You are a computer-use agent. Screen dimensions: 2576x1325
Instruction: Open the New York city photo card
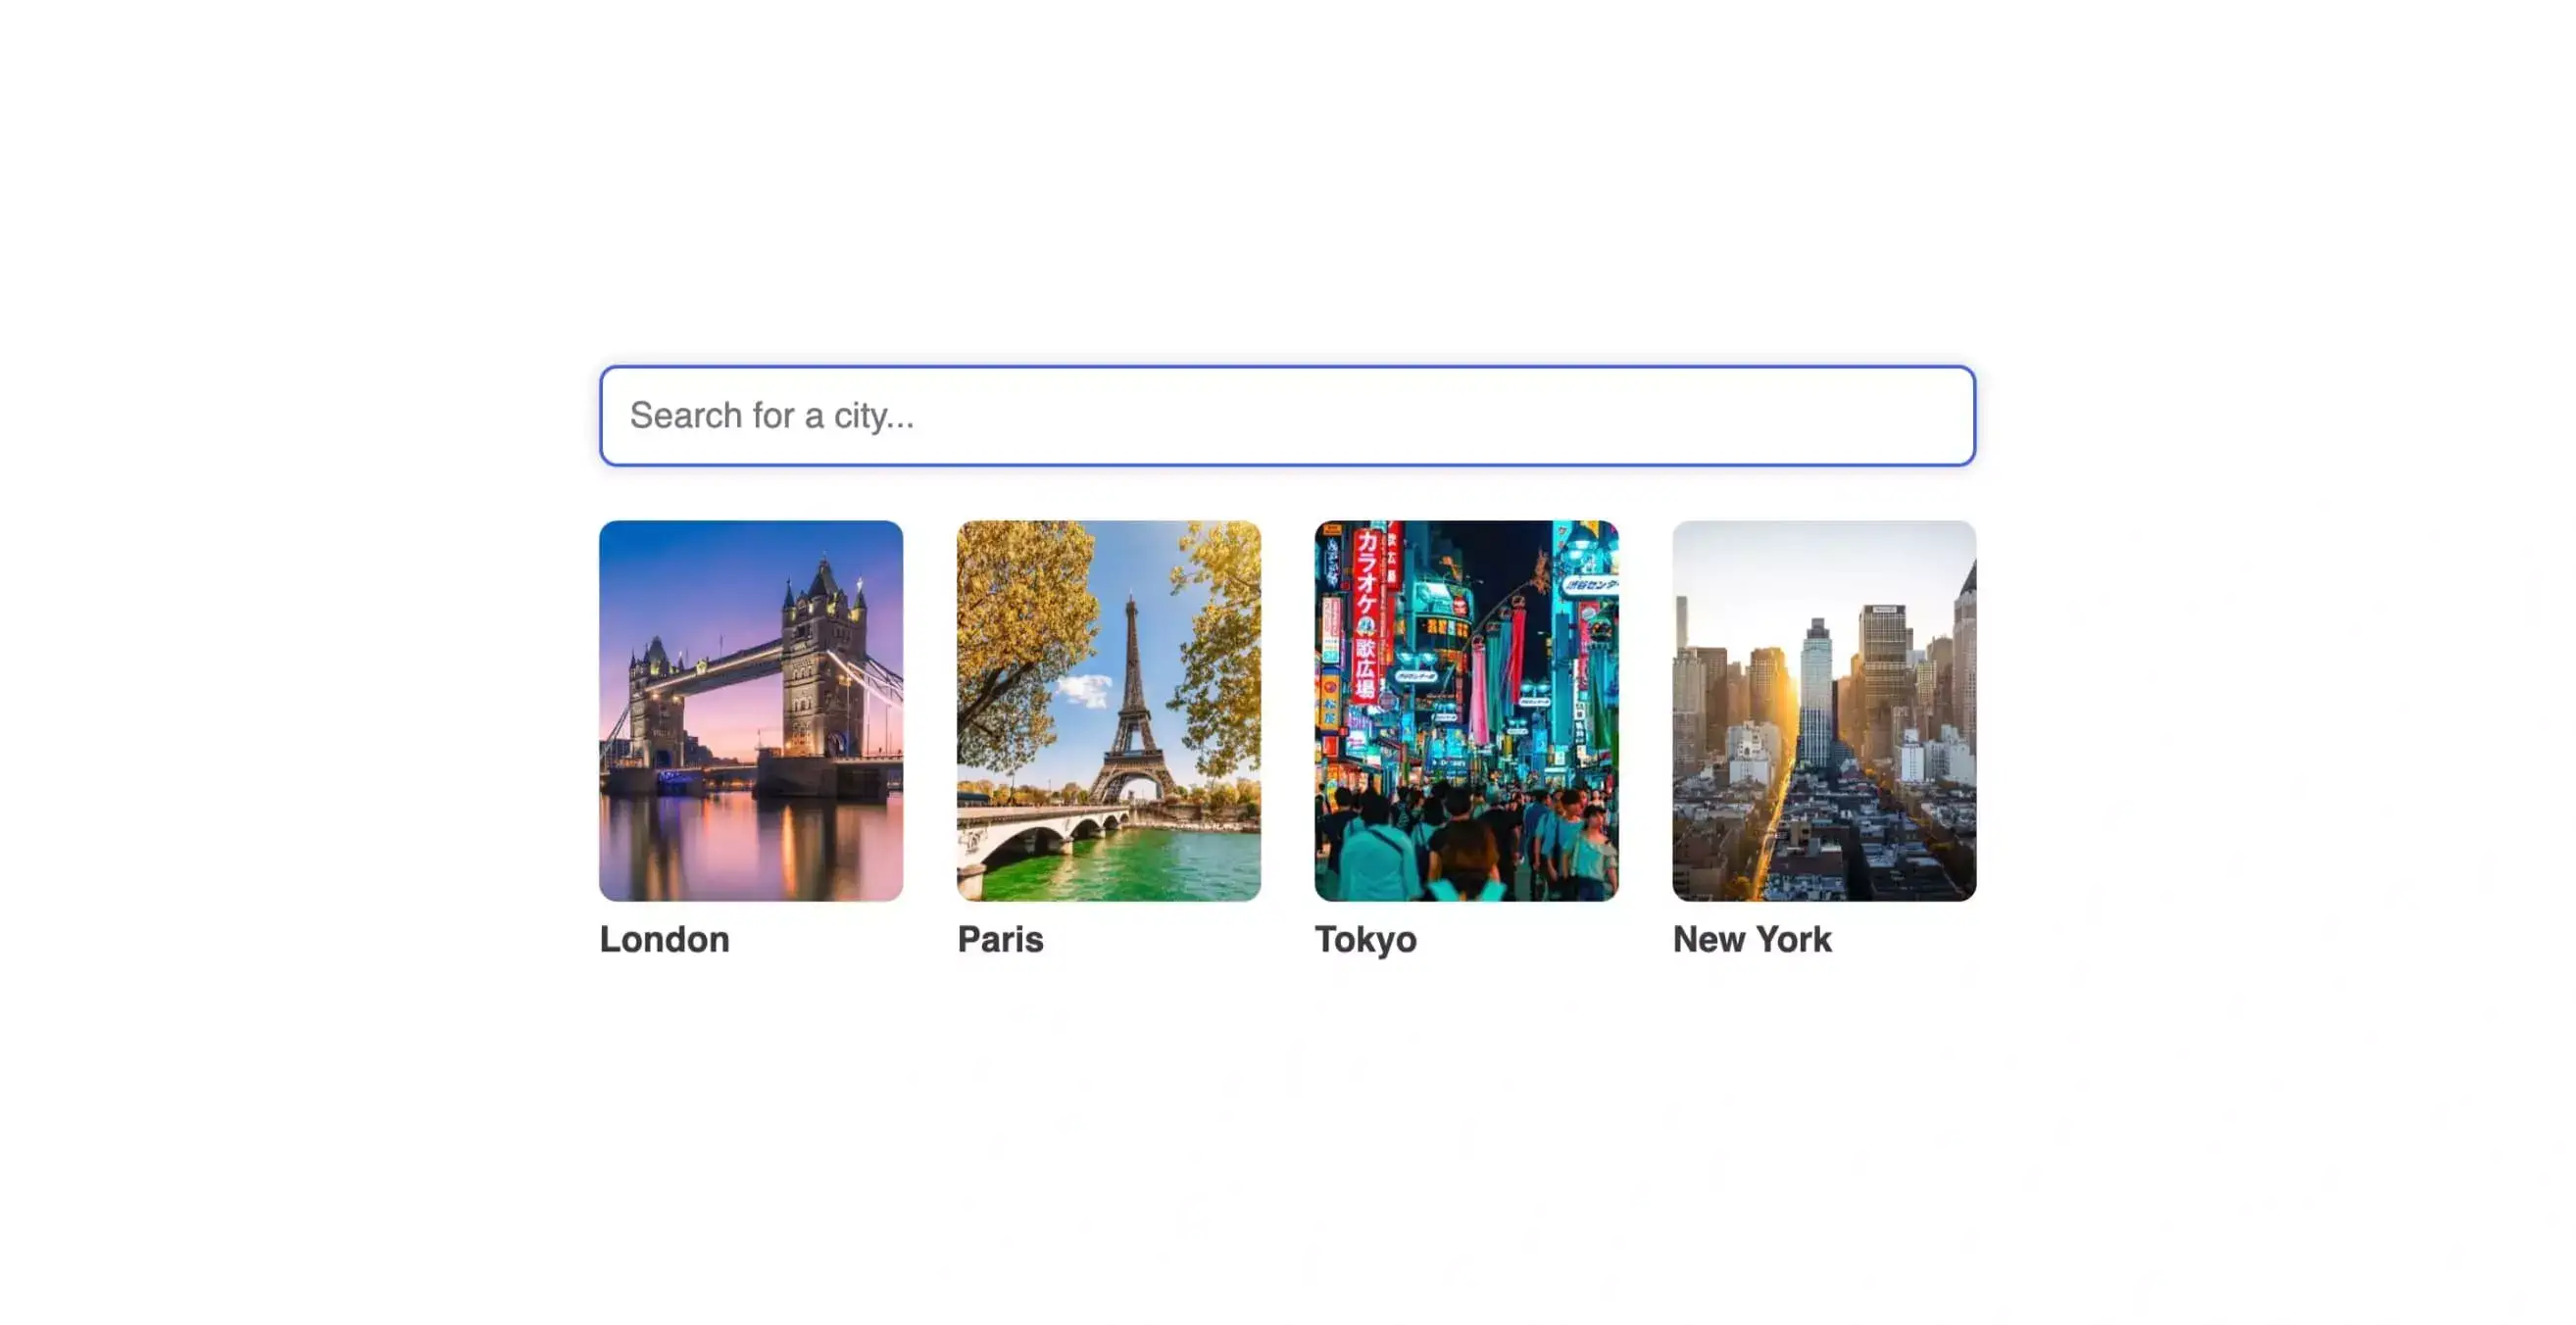pyautogui.click(x=1823, y=710)
